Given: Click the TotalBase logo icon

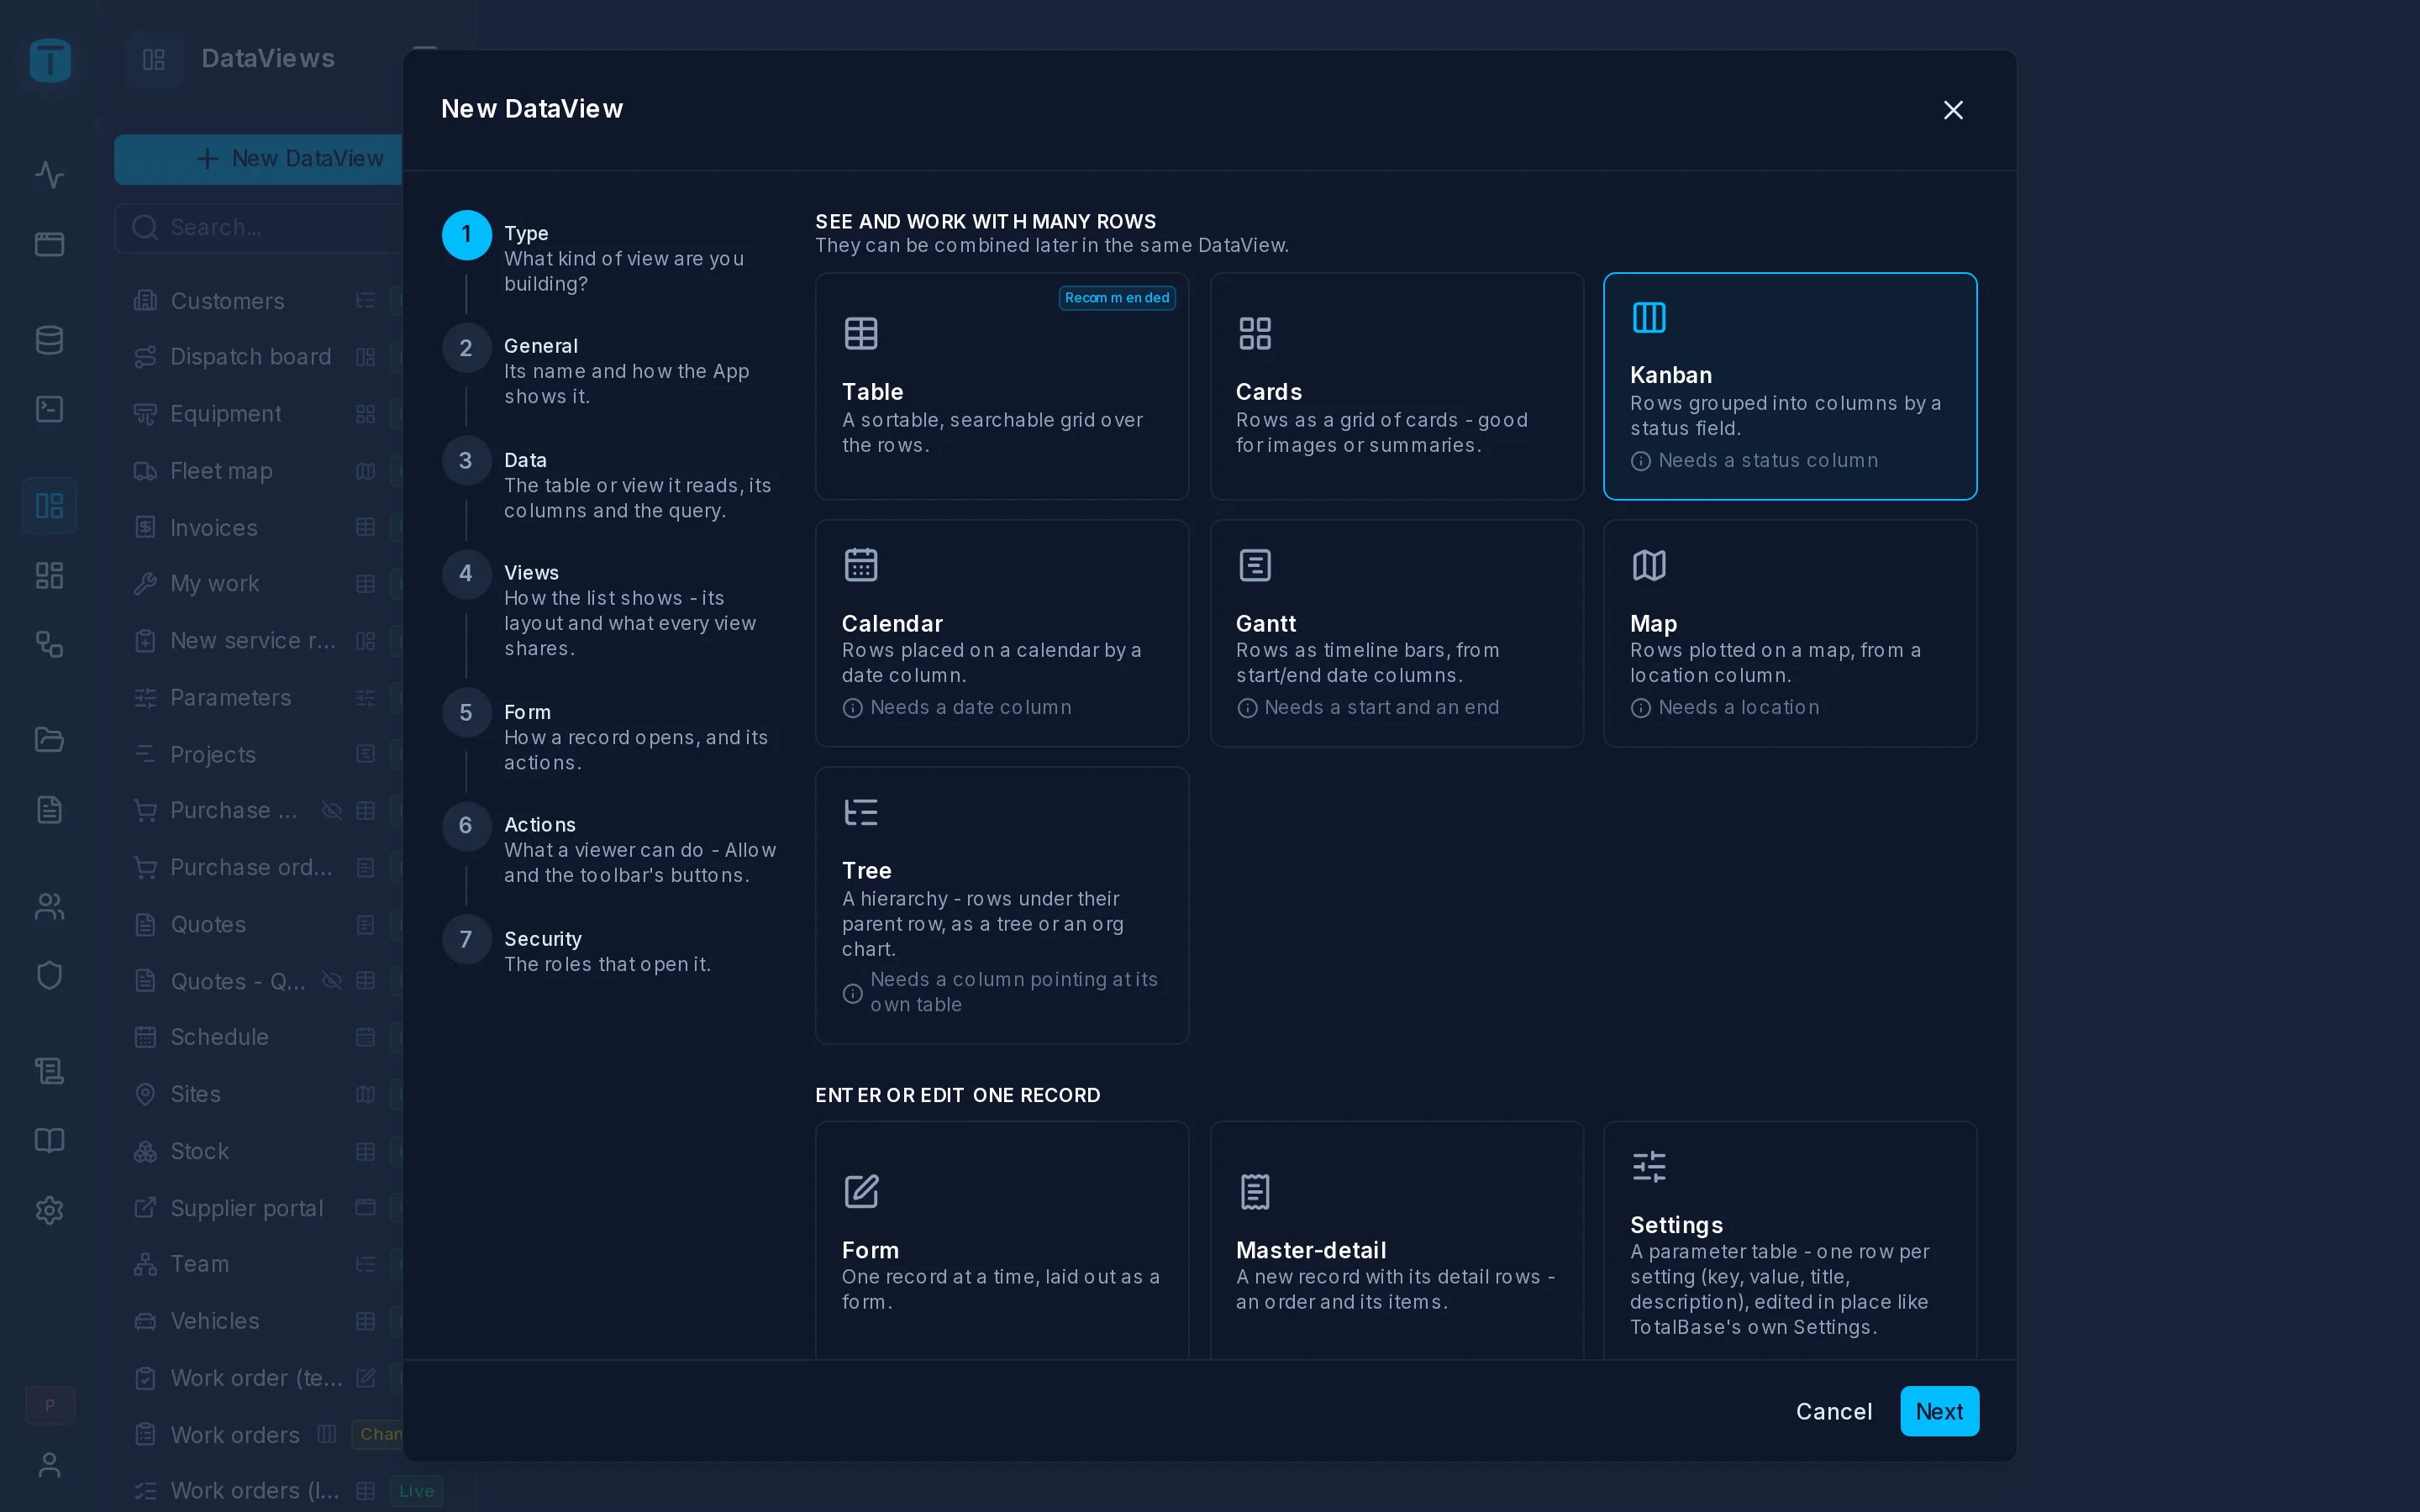Looking at the screenshot, I should pyautogui.click(x=50, y=60).
